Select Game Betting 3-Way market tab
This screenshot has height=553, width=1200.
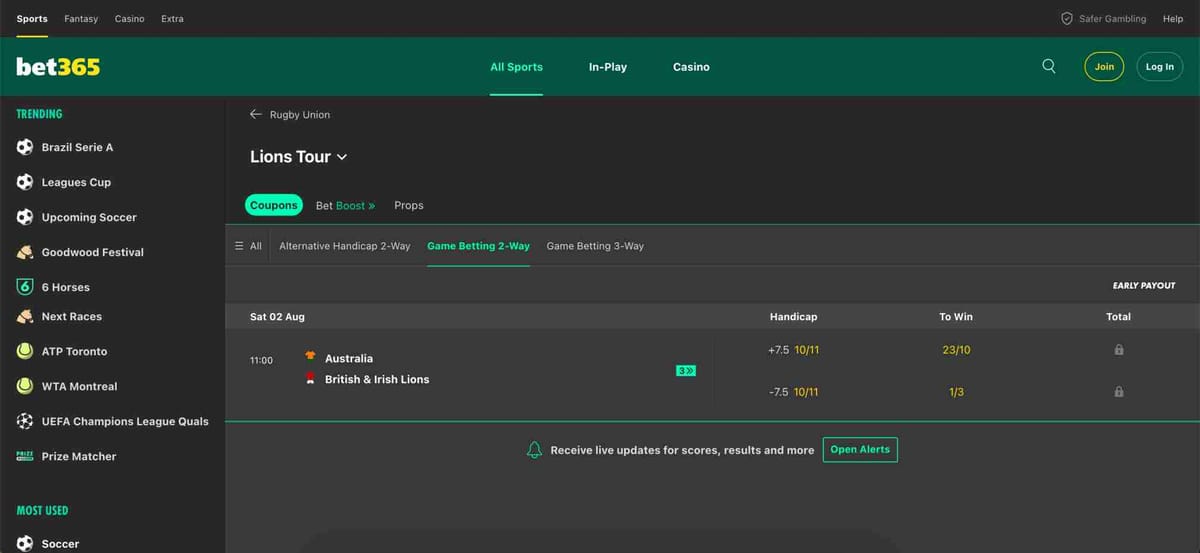(x=595, y=246)
